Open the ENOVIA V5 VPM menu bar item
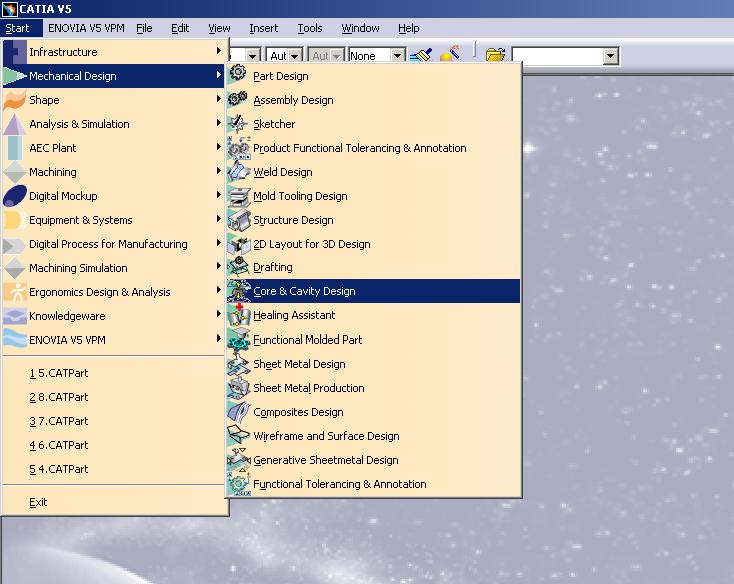The image size is (734, 584). click(86, 28)
